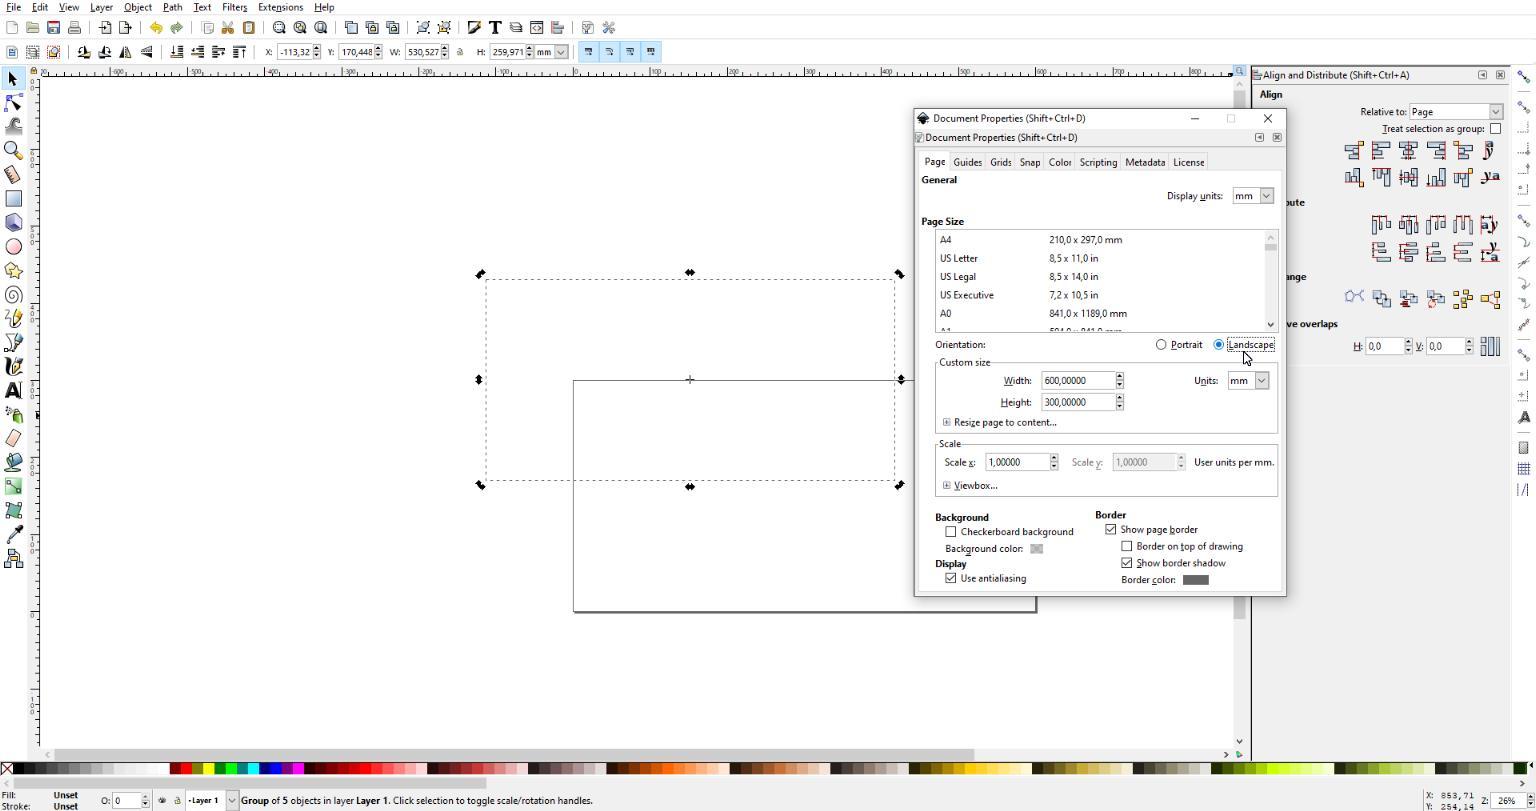Select the Node editing tool

tap(13, 102)
